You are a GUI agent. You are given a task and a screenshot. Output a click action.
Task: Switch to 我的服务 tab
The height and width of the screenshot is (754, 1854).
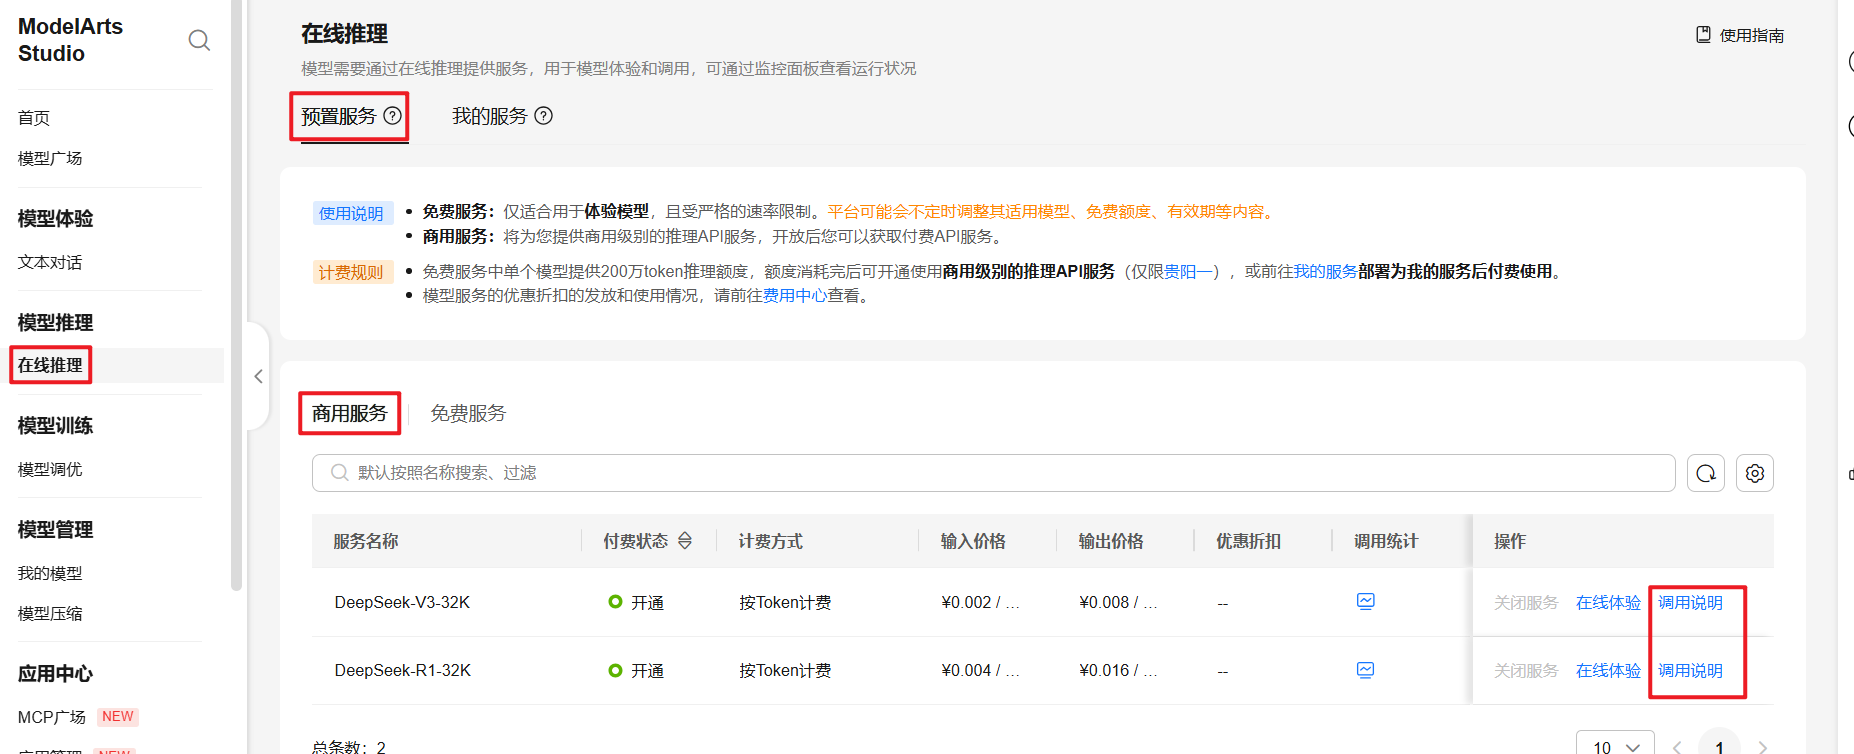coord(489,116)
